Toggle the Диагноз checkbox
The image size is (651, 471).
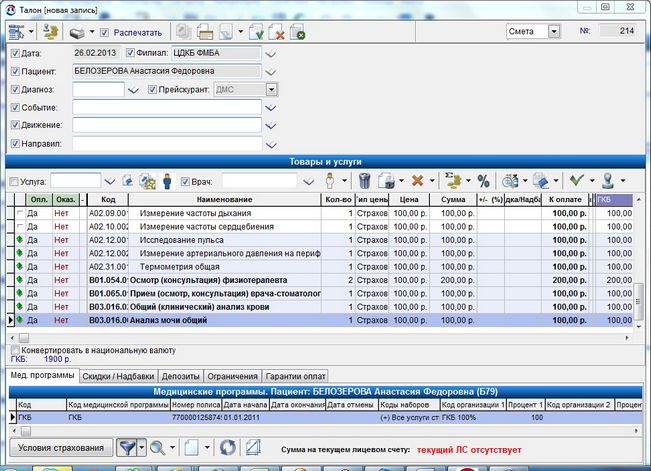(15, 89)
